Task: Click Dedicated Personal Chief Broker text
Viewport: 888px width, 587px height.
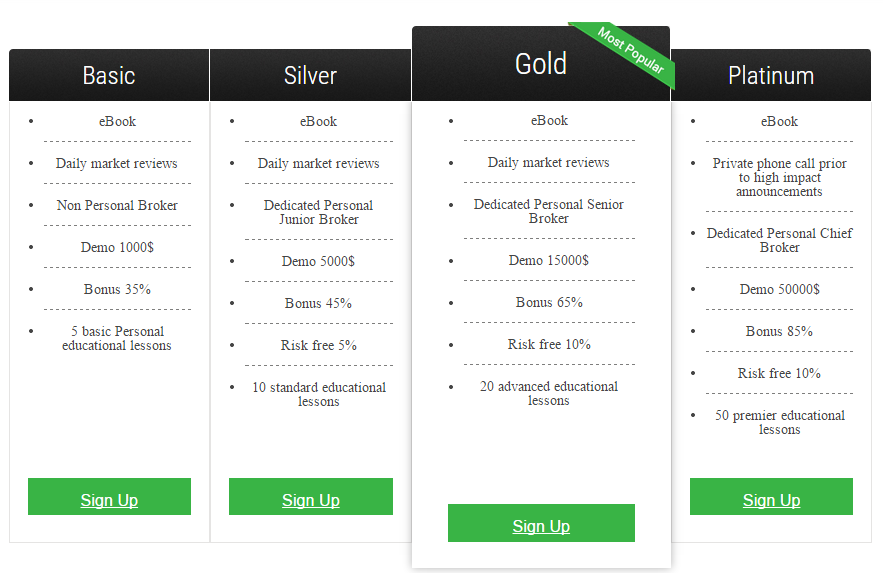Action: click(779, 241)
